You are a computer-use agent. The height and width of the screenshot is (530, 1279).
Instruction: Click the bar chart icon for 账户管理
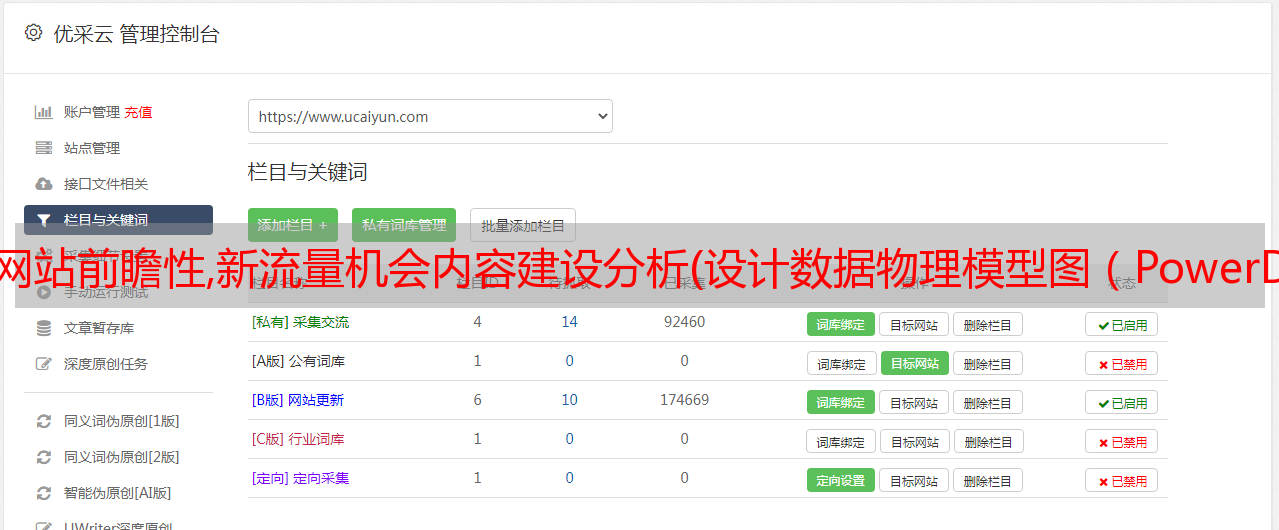[x=43, y=112]
